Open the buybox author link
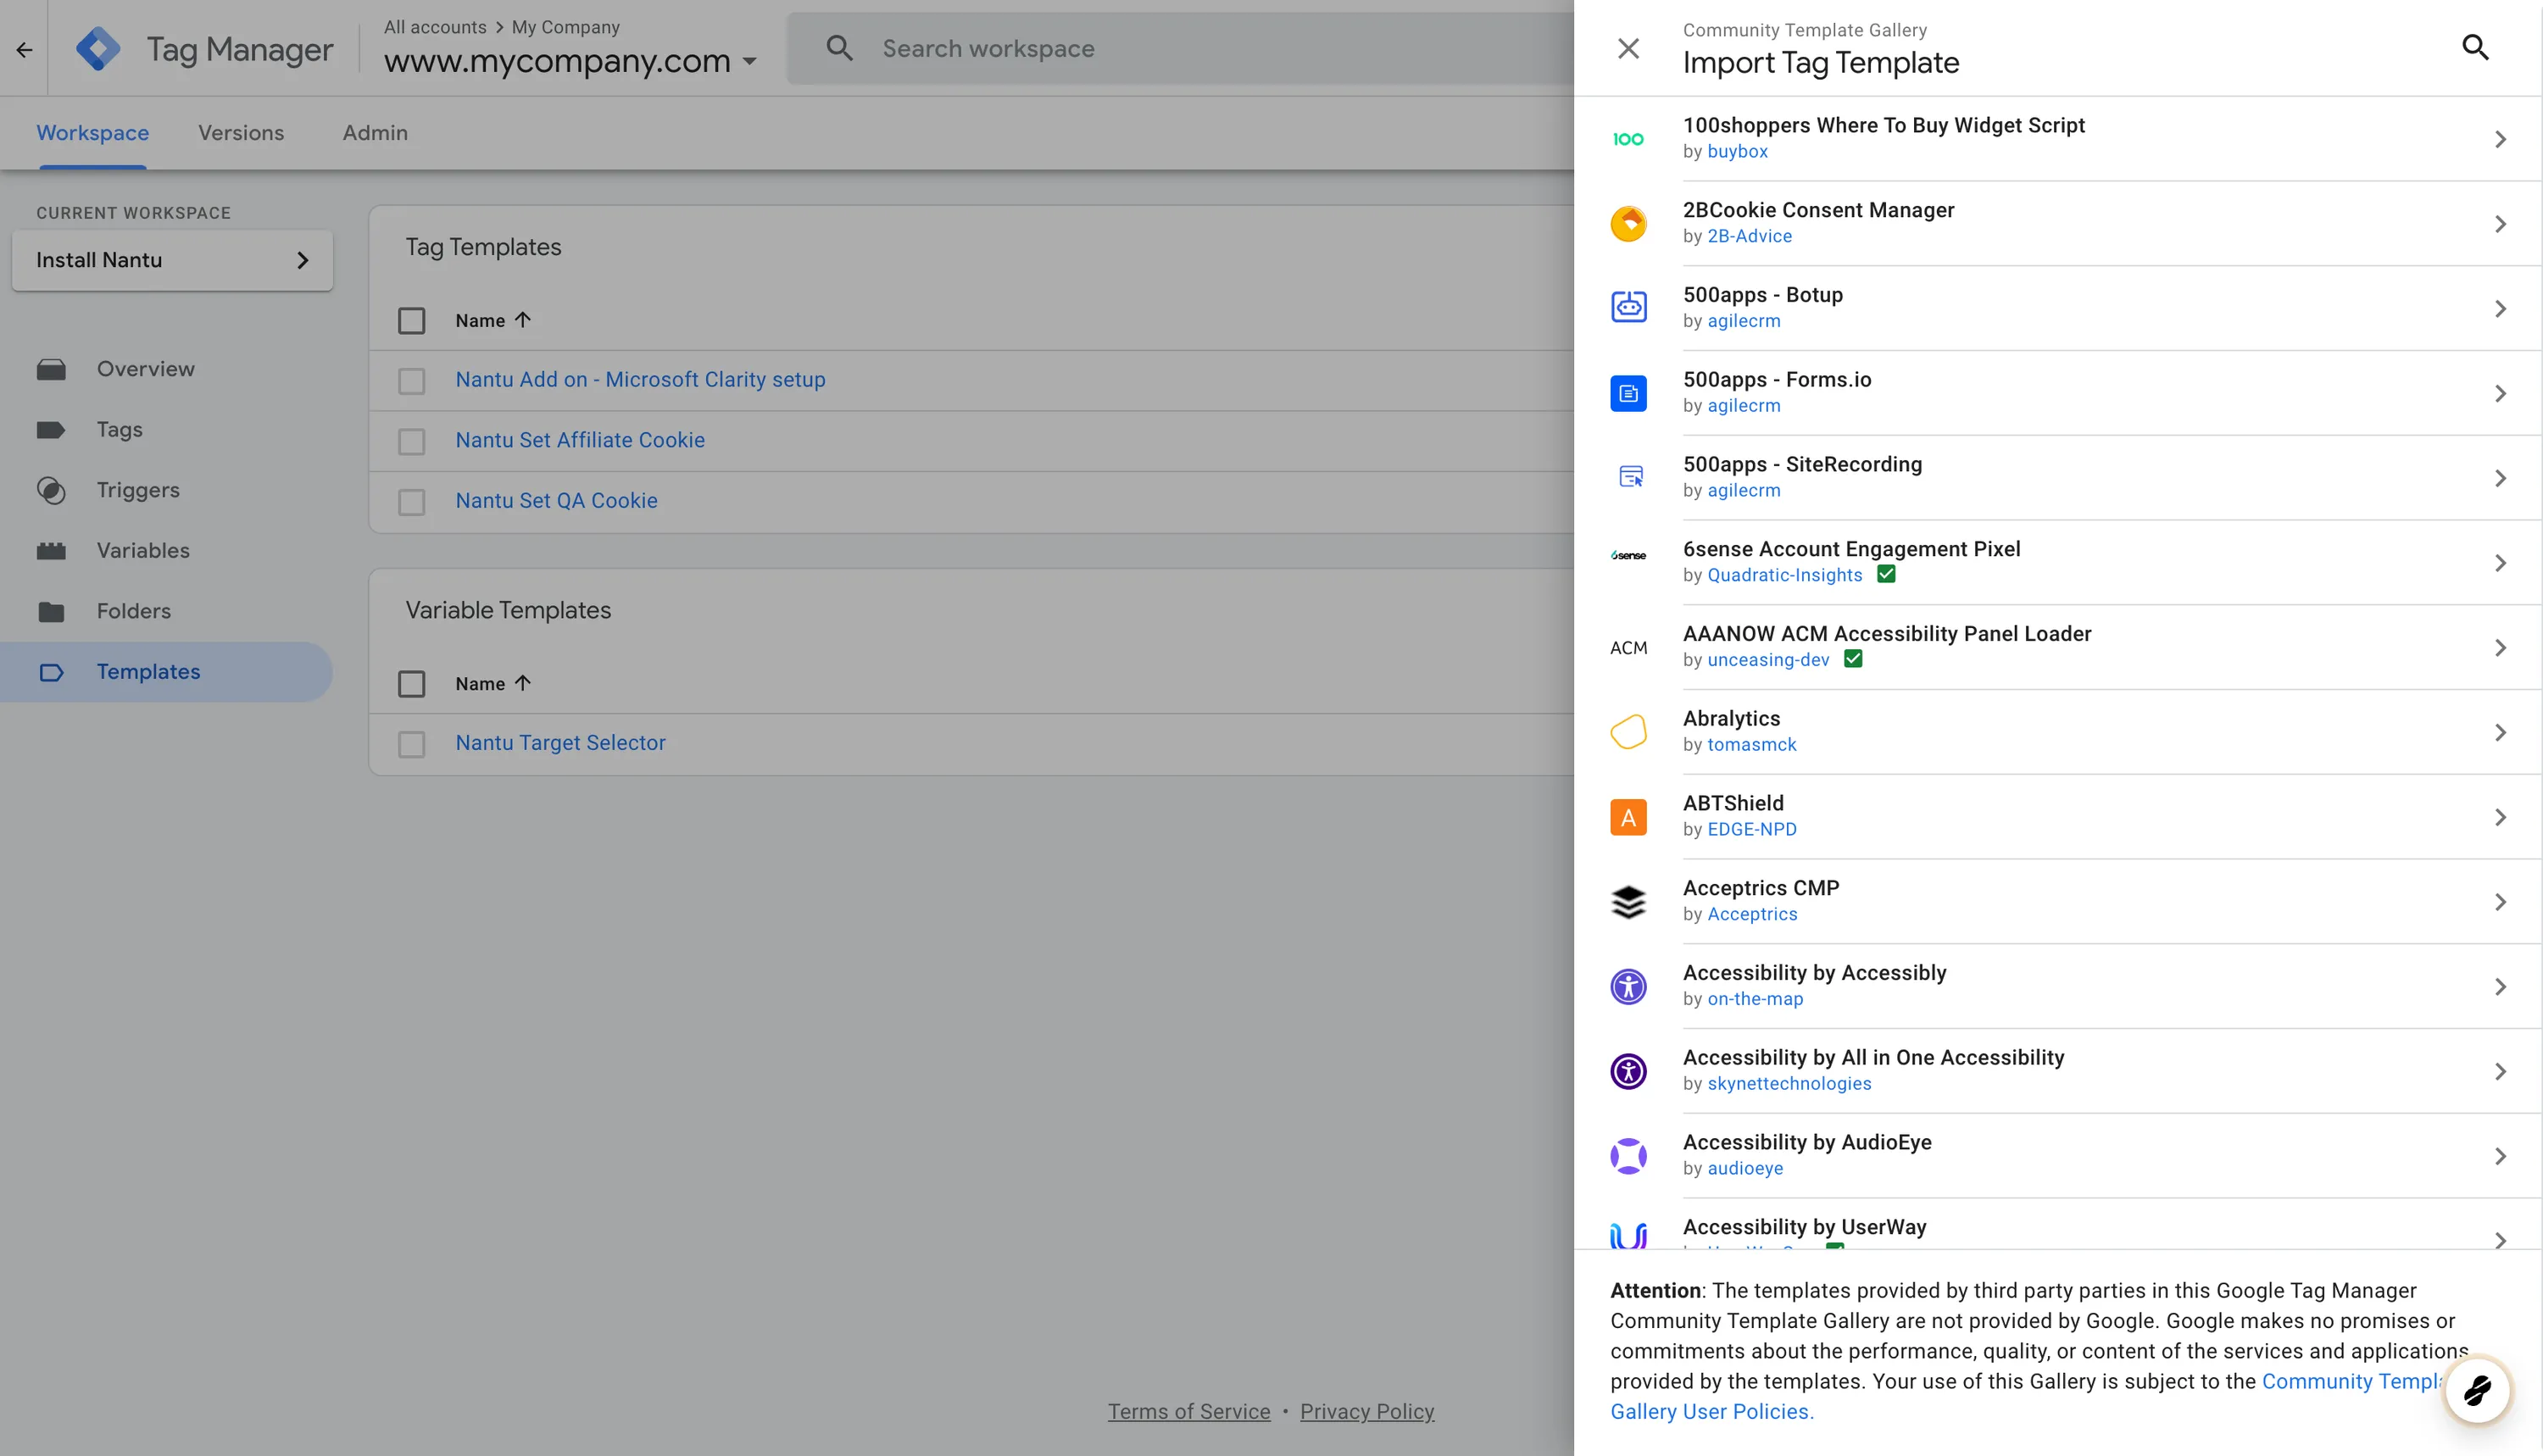The width and height of the screenshot is (2543, 1456). click(1737, 152)
